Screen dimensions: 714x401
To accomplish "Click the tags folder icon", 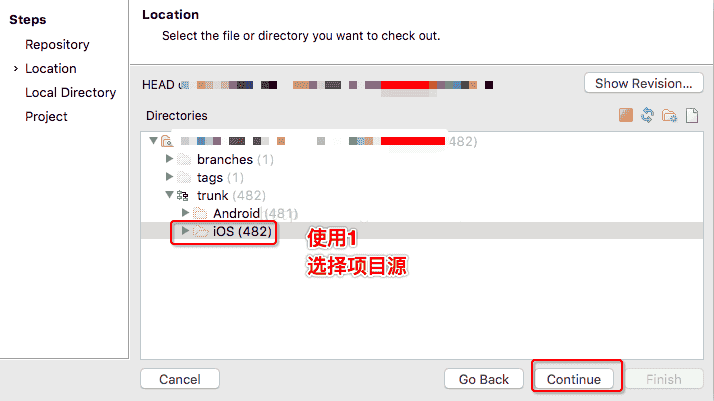I will (x=184, y=178).
